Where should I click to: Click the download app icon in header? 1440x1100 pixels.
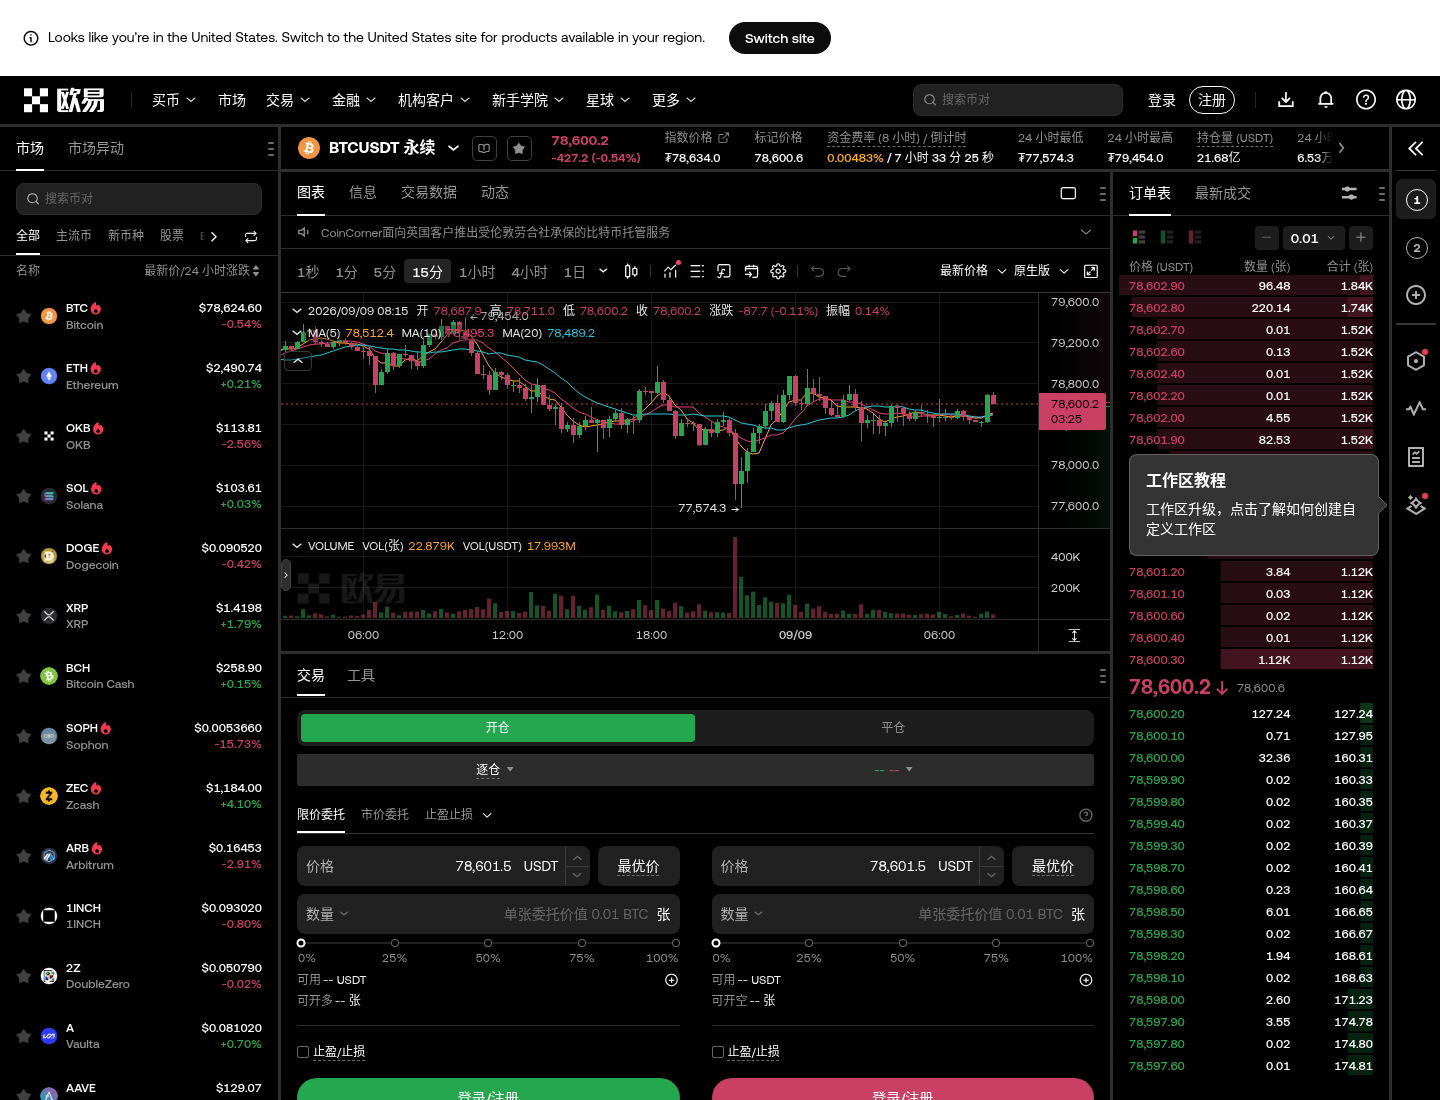click(x=1286, y=100)
